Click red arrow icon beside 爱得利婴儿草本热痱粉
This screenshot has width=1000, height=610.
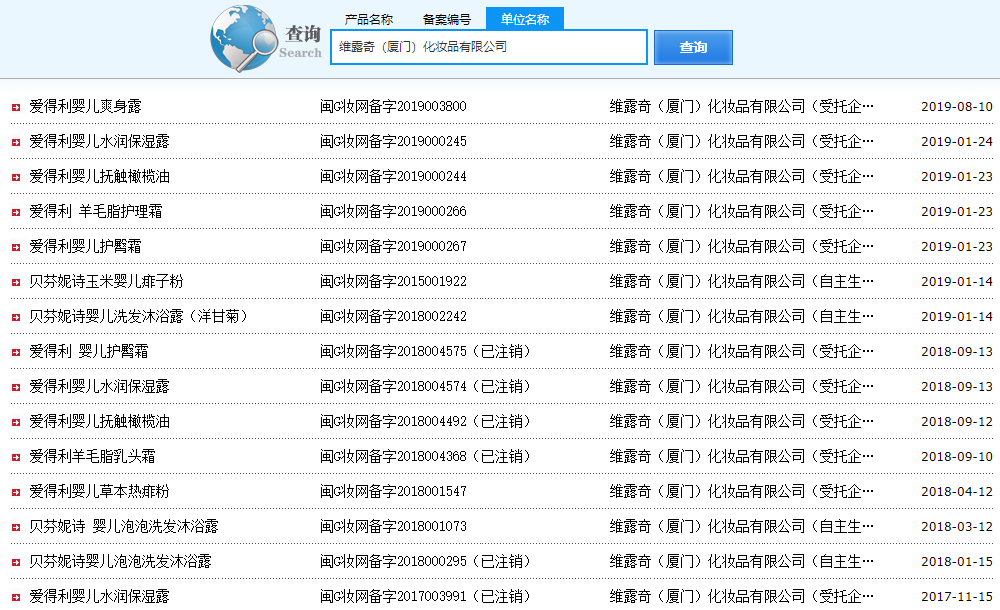[16, 492]
